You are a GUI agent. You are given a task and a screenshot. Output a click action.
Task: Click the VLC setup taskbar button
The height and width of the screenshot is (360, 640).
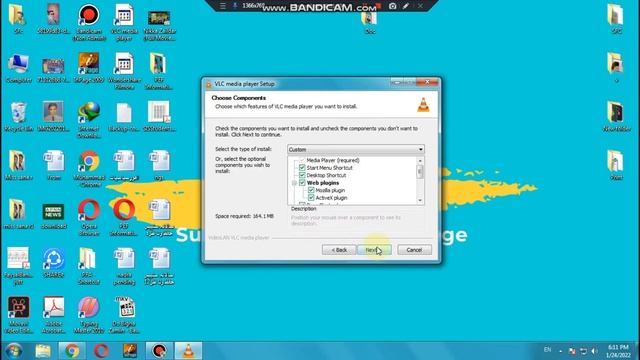[188, 351]
